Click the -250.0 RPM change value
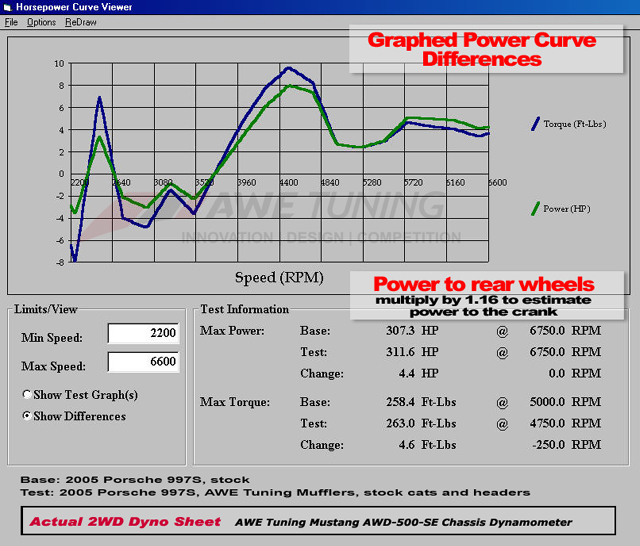 (567, 445)
